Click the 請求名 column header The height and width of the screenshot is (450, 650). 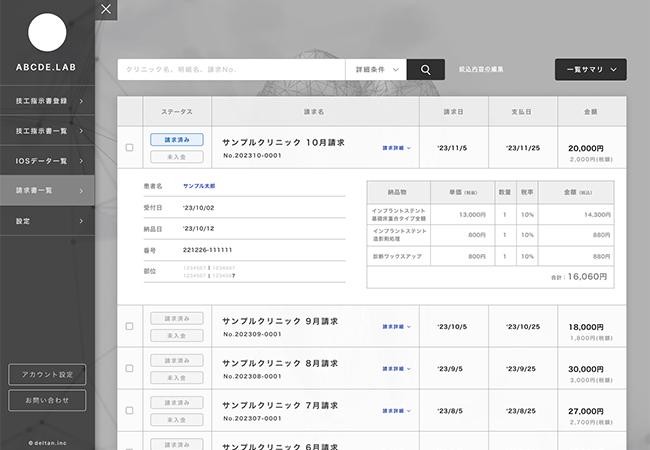click(314, 112)
